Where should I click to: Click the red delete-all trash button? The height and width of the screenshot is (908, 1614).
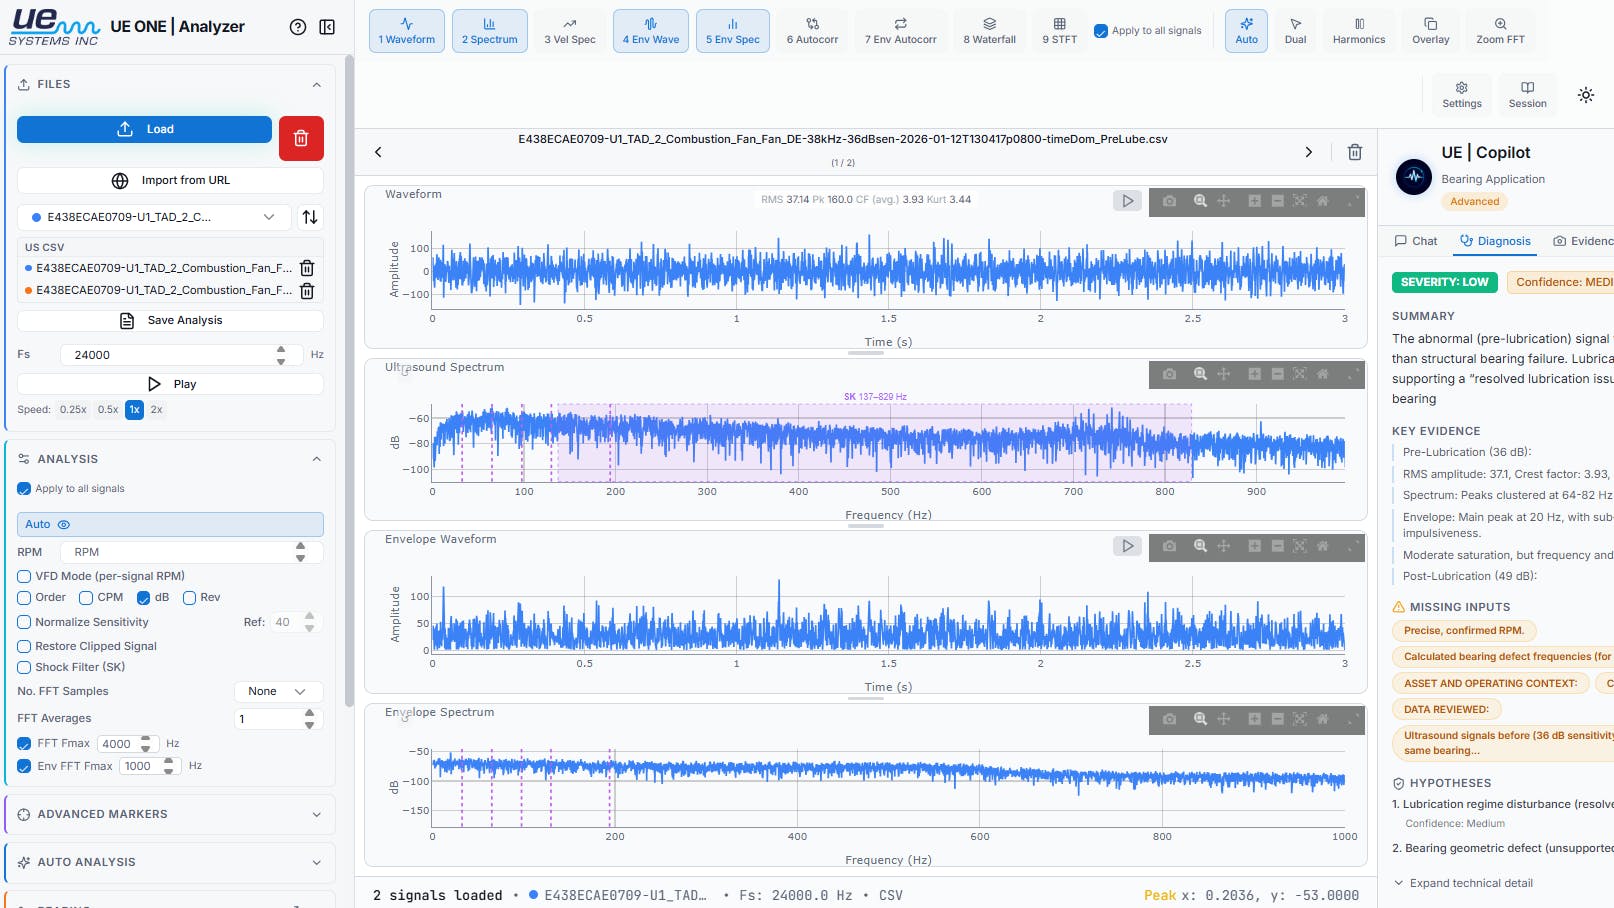301,138
